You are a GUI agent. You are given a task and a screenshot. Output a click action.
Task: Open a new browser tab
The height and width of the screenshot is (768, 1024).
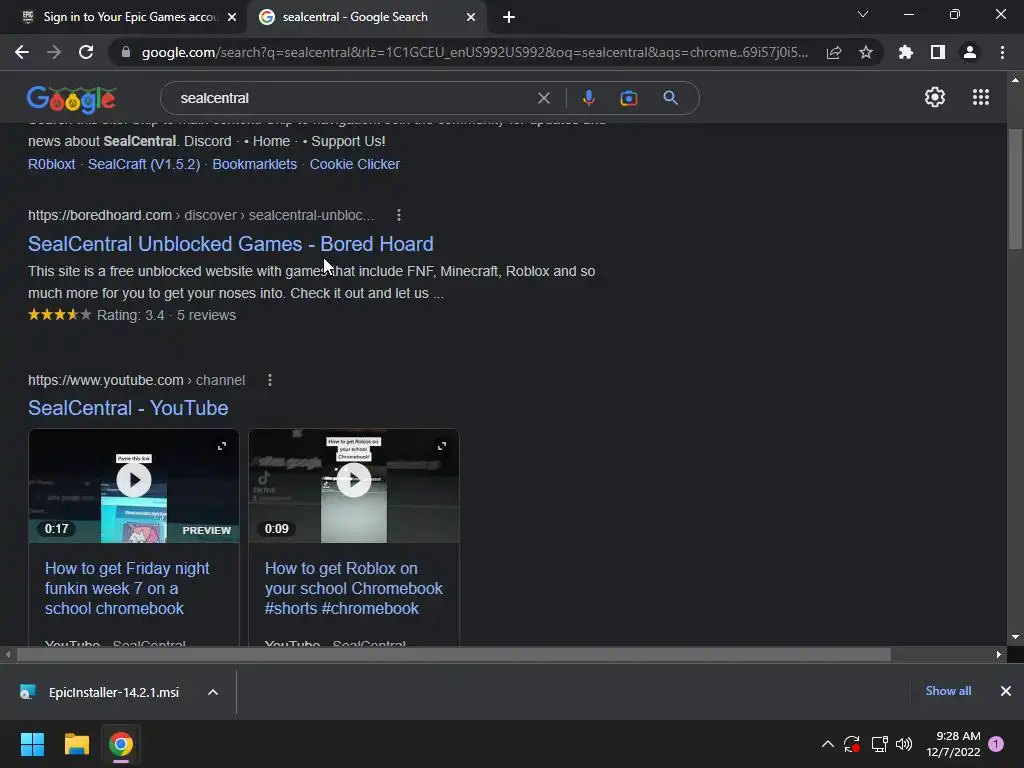tap(509, 17)
